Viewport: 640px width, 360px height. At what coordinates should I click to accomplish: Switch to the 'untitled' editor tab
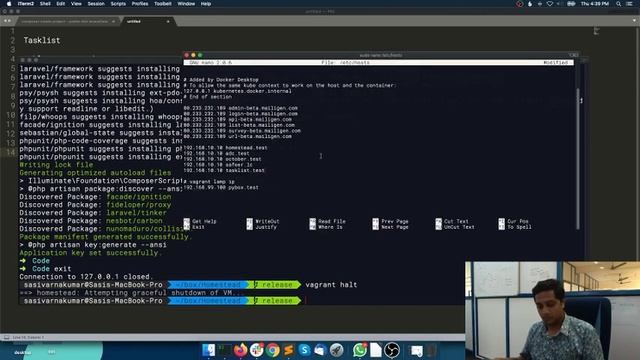148,21
